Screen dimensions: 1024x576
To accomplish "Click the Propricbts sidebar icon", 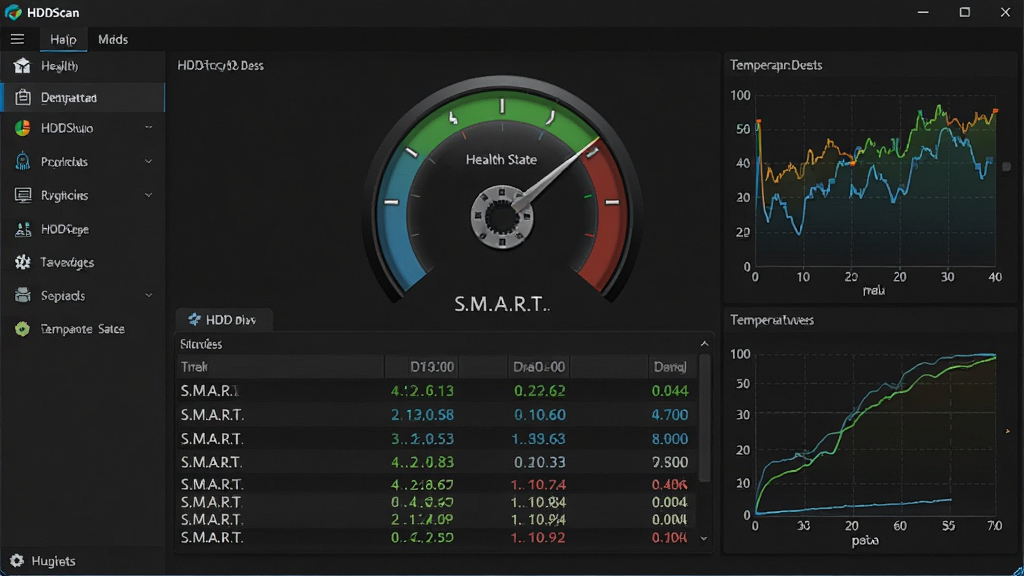I will [22, 161].
